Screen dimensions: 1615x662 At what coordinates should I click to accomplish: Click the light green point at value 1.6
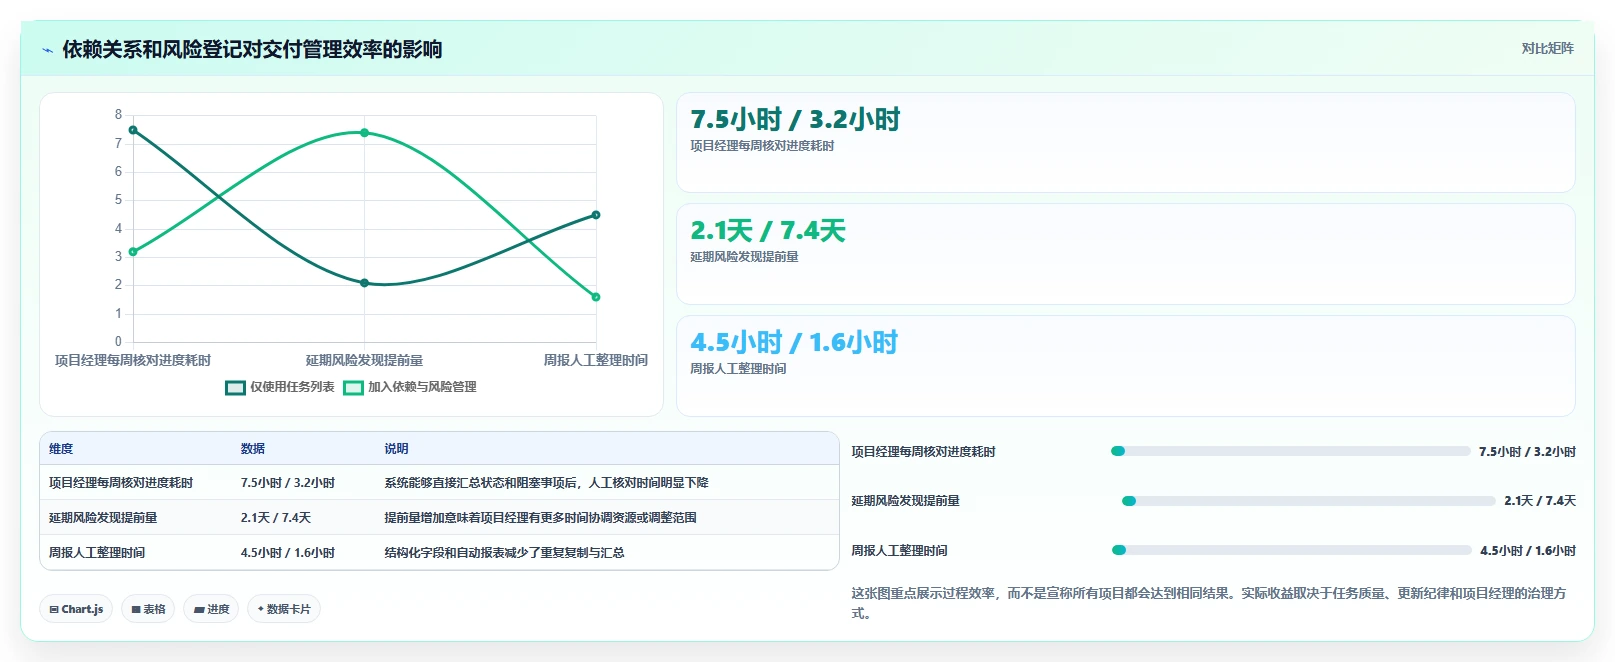596,297
